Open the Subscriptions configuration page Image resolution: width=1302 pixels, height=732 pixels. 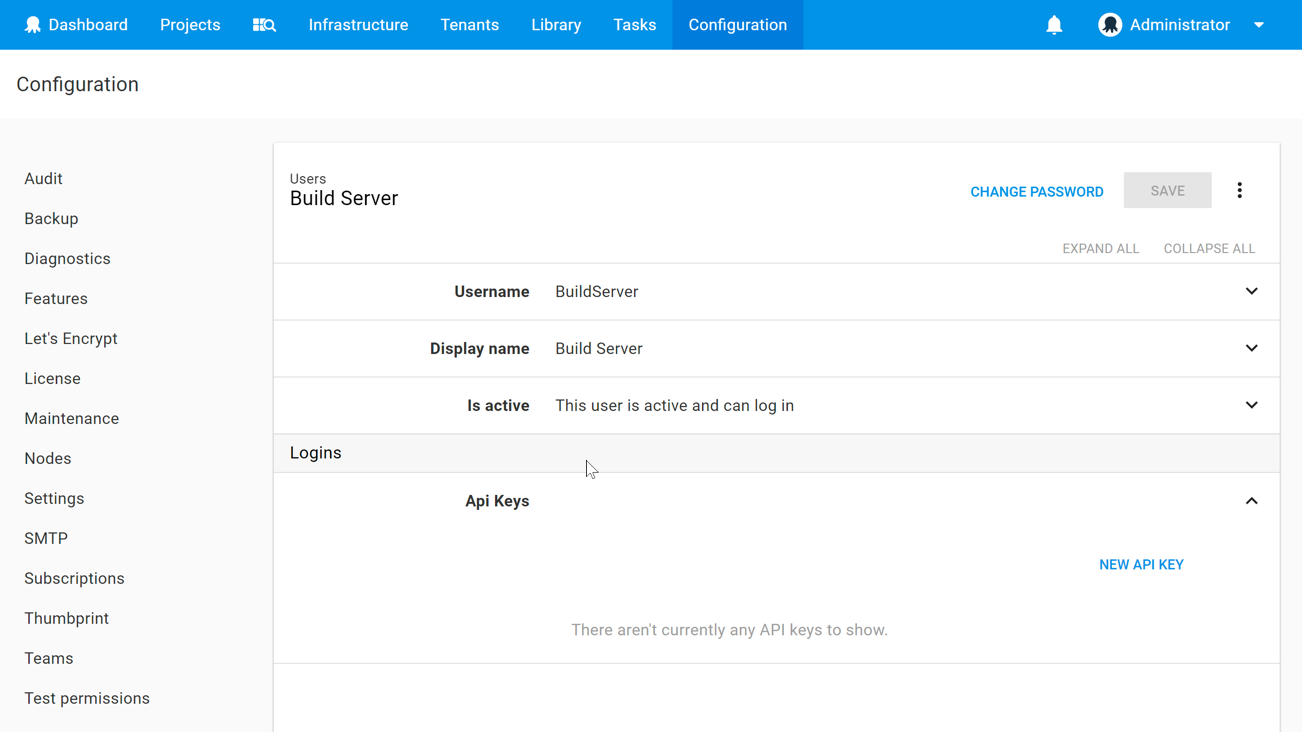74,578
